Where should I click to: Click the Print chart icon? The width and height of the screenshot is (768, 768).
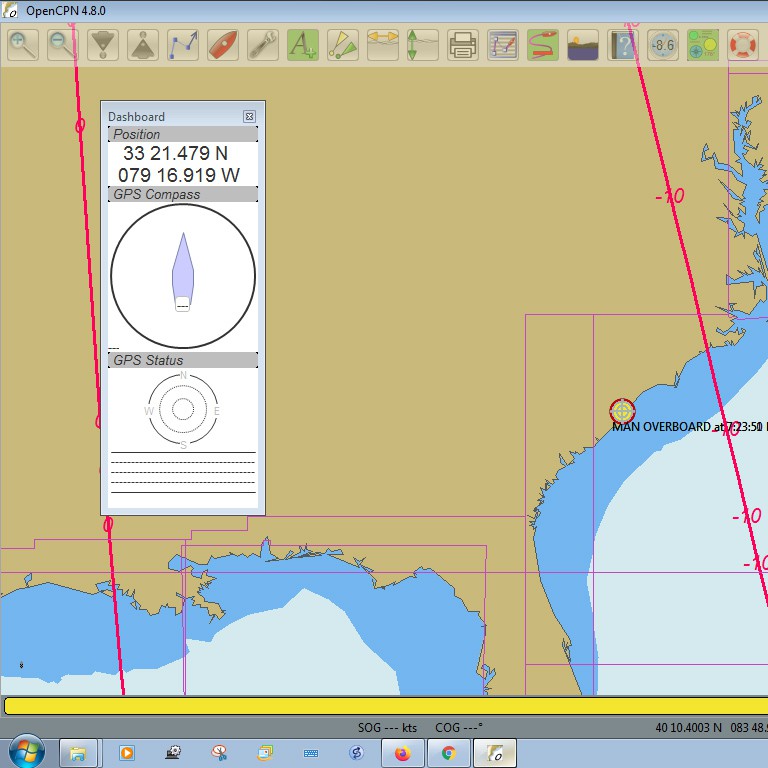tap(462, 45)
